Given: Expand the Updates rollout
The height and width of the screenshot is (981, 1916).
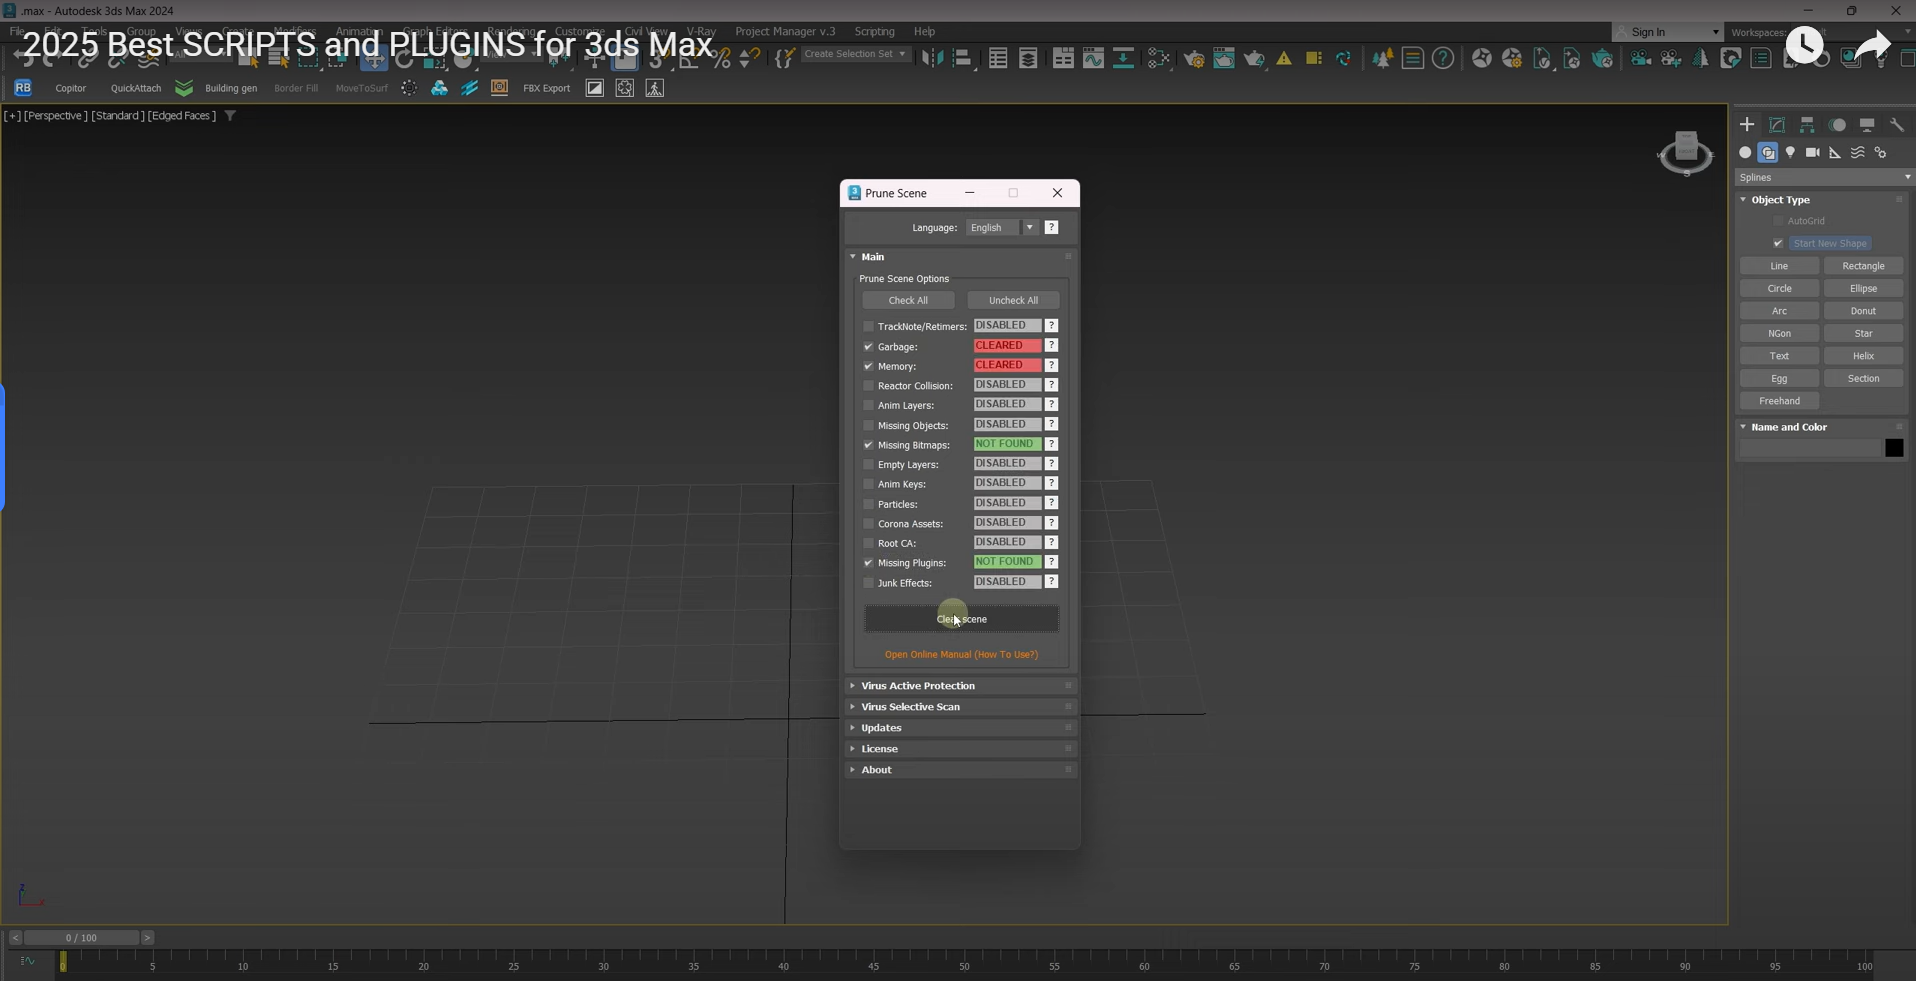Looking at the screenshot, I should click(959, 728).
